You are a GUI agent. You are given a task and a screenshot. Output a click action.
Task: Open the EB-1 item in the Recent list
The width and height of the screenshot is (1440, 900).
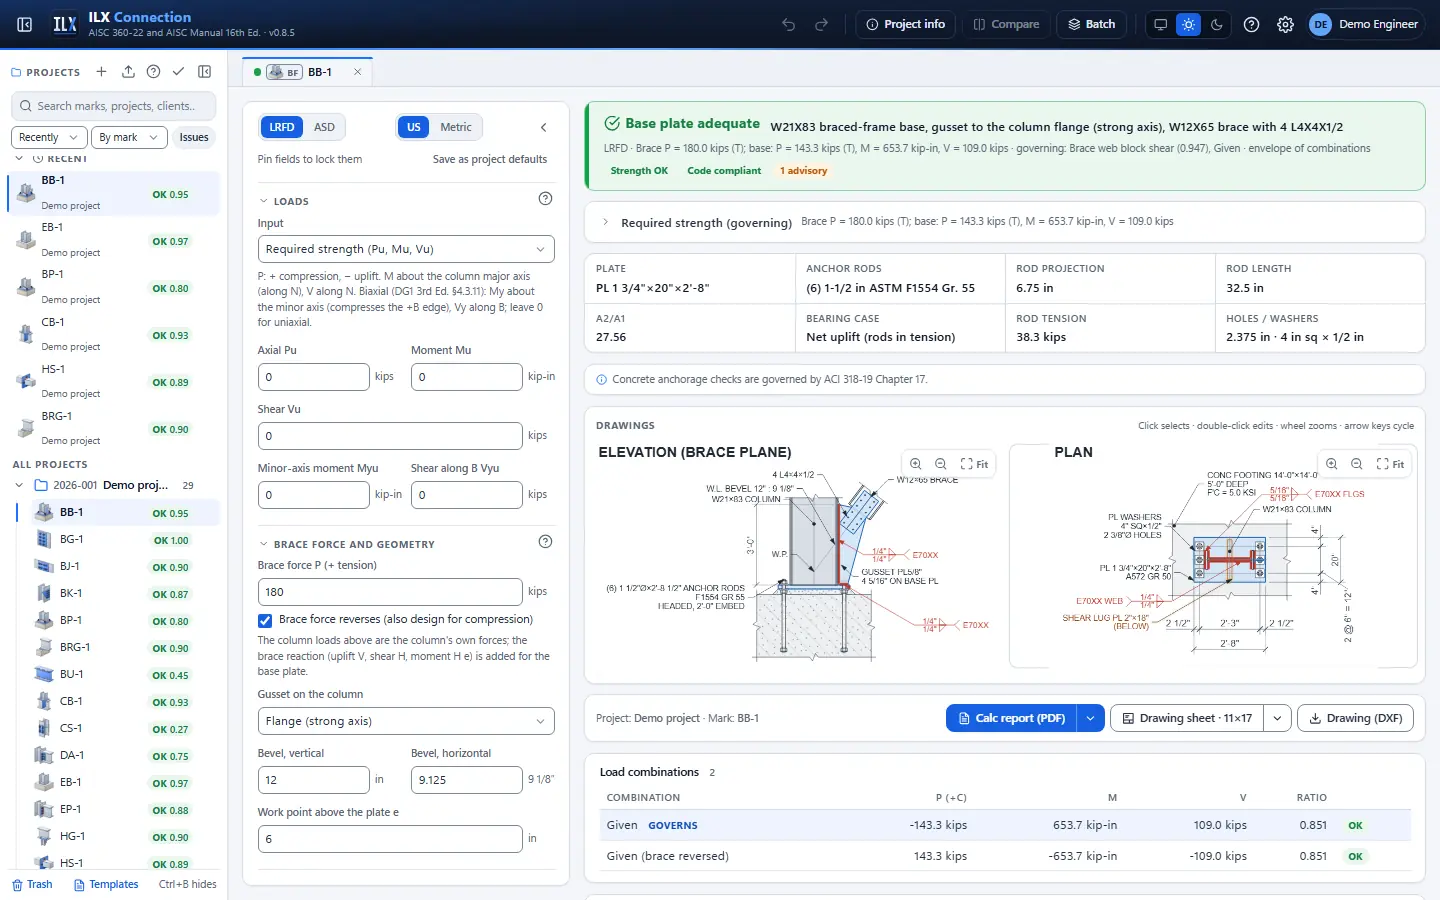114,240
